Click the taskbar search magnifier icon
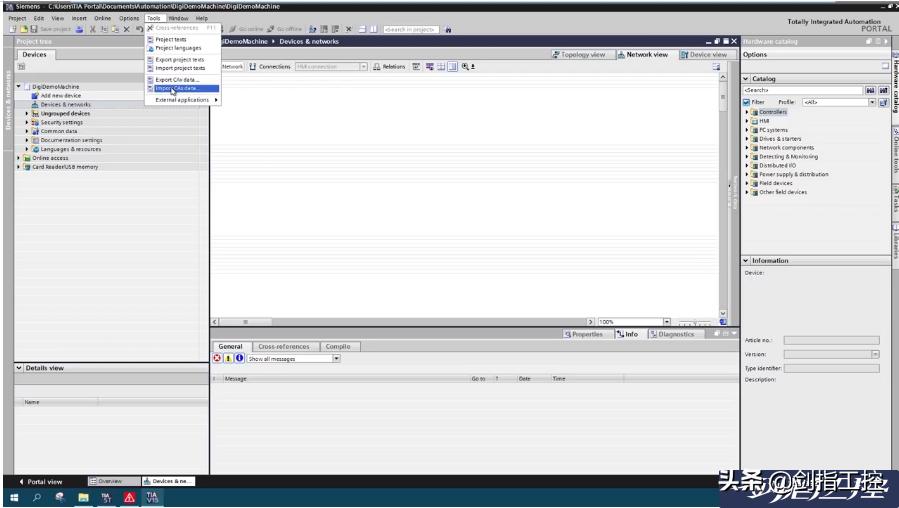This screenshot has width=899, height=508. point(37,497)
